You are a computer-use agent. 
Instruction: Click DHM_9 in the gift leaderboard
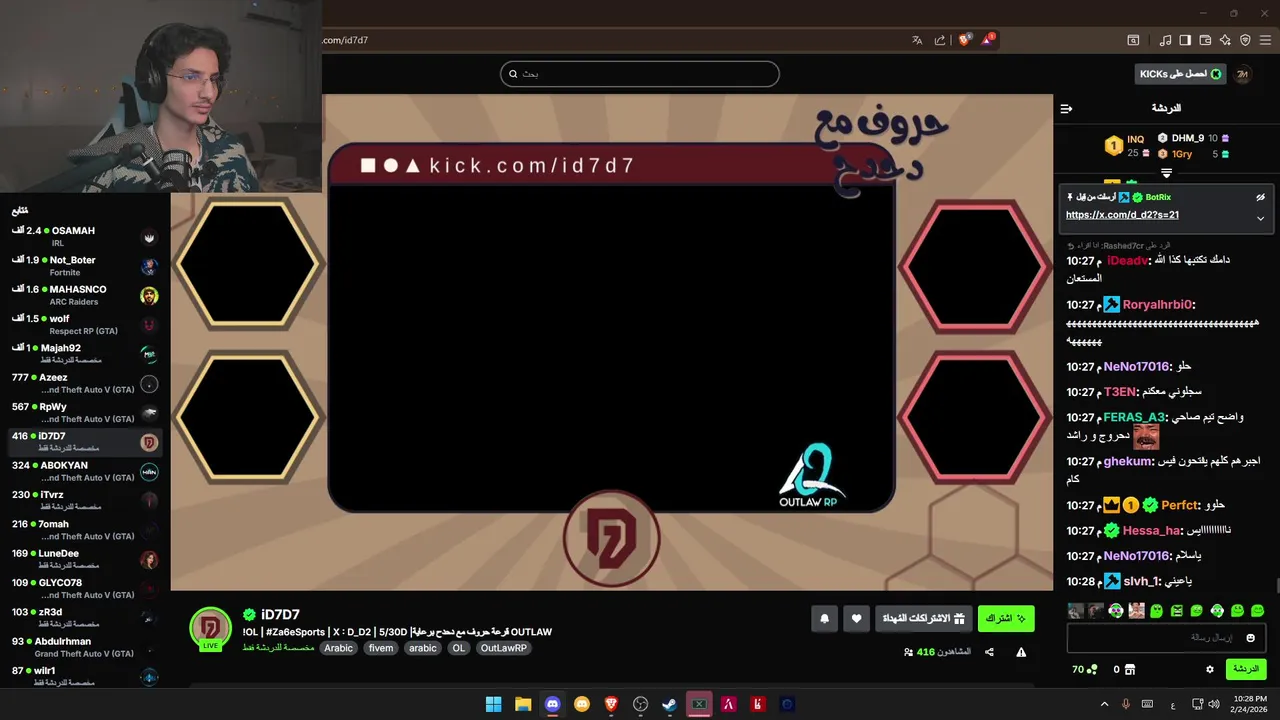click(1188, 138)
